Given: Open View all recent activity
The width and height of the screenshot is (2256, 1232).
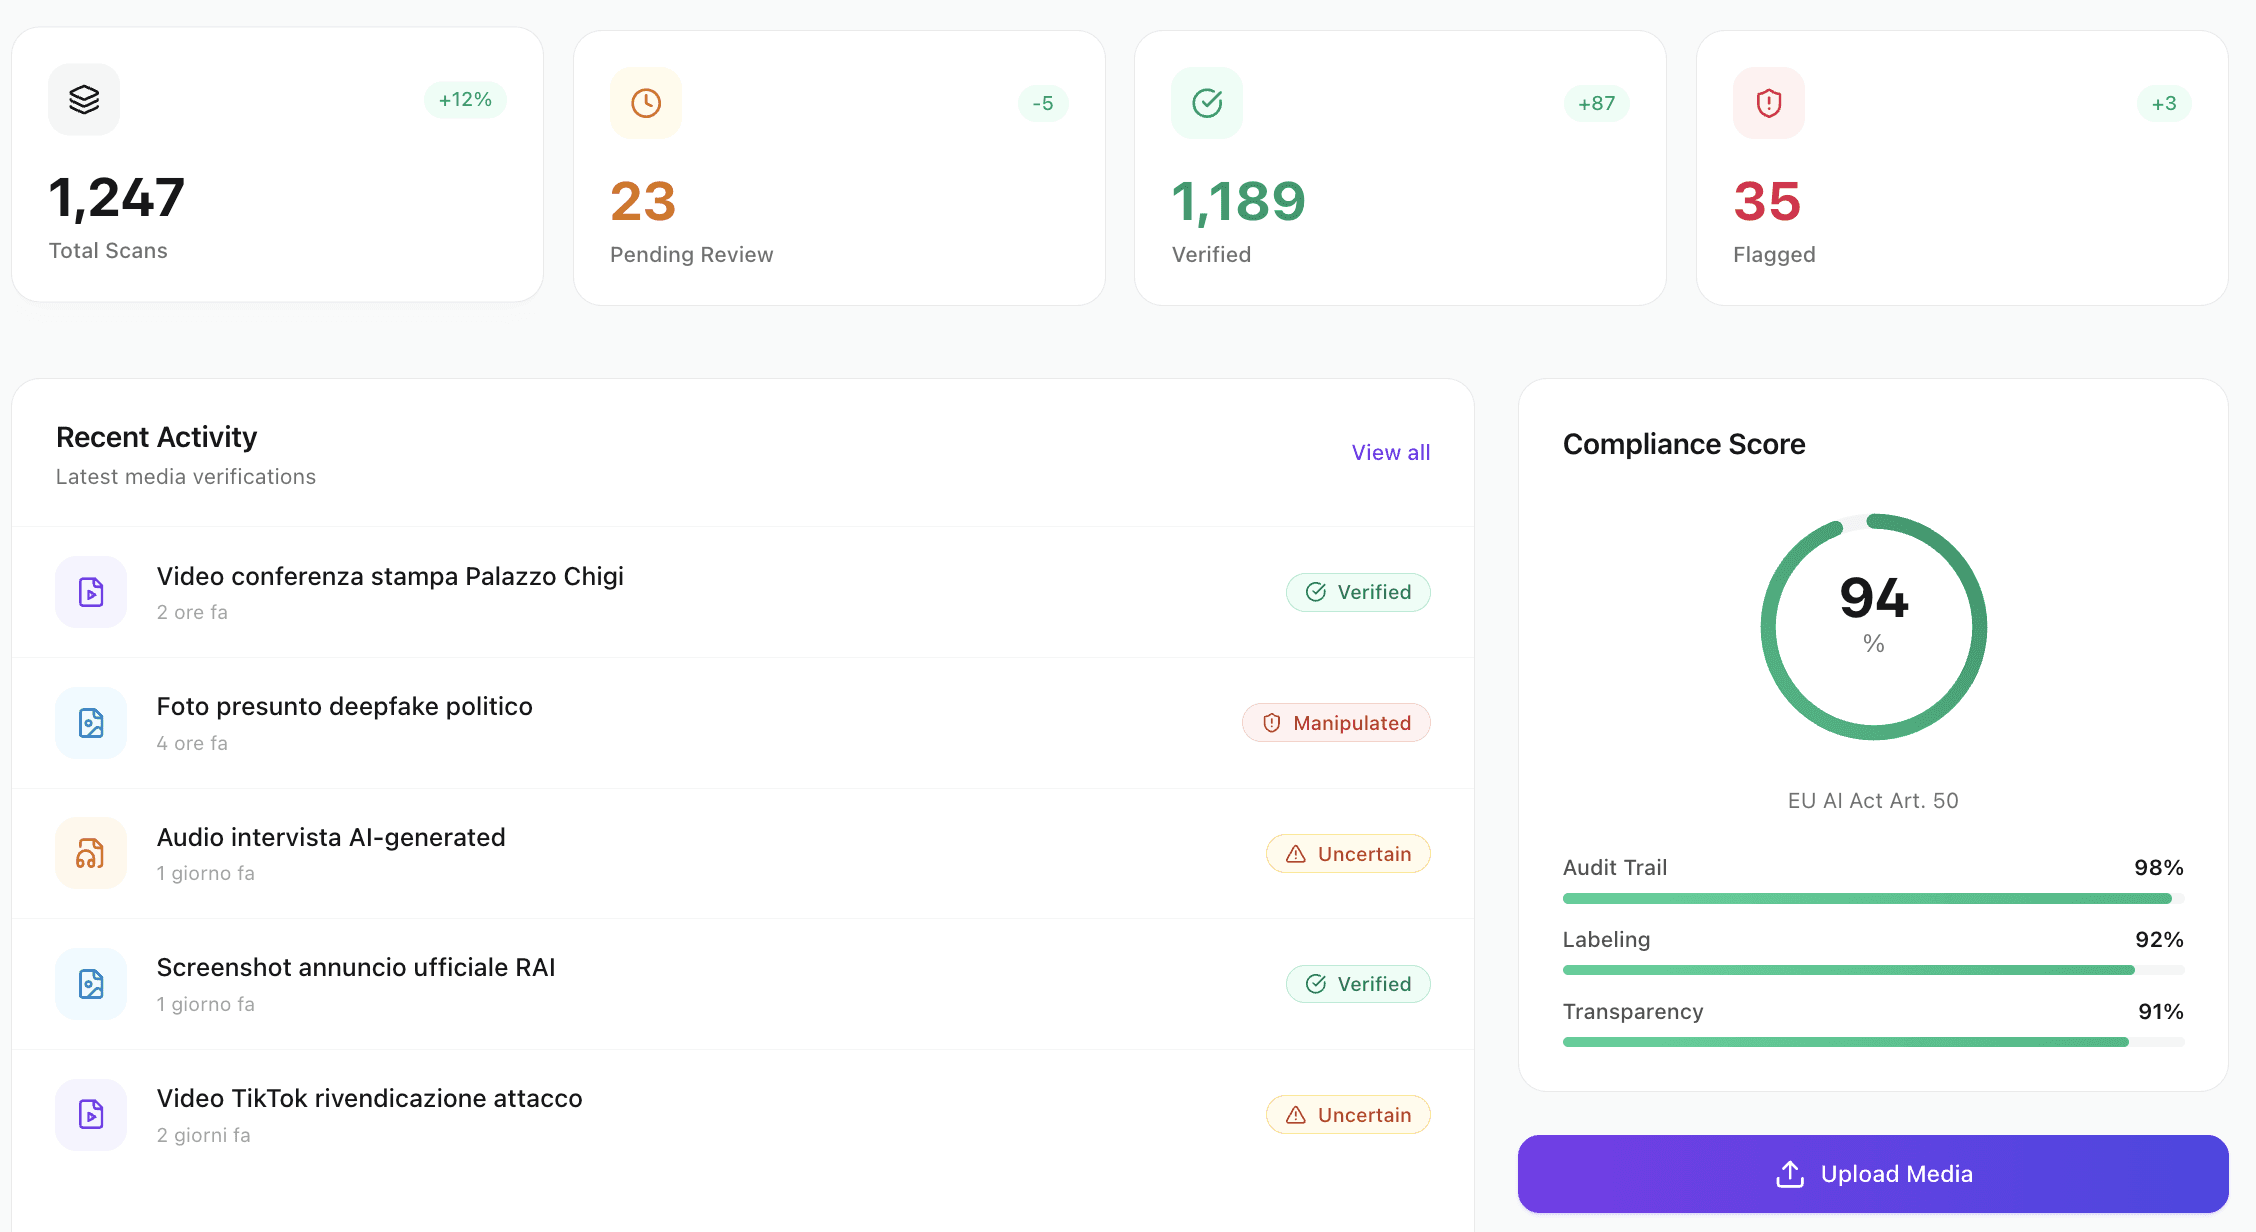Looking at the screenshot, I should click(1390, 452).
